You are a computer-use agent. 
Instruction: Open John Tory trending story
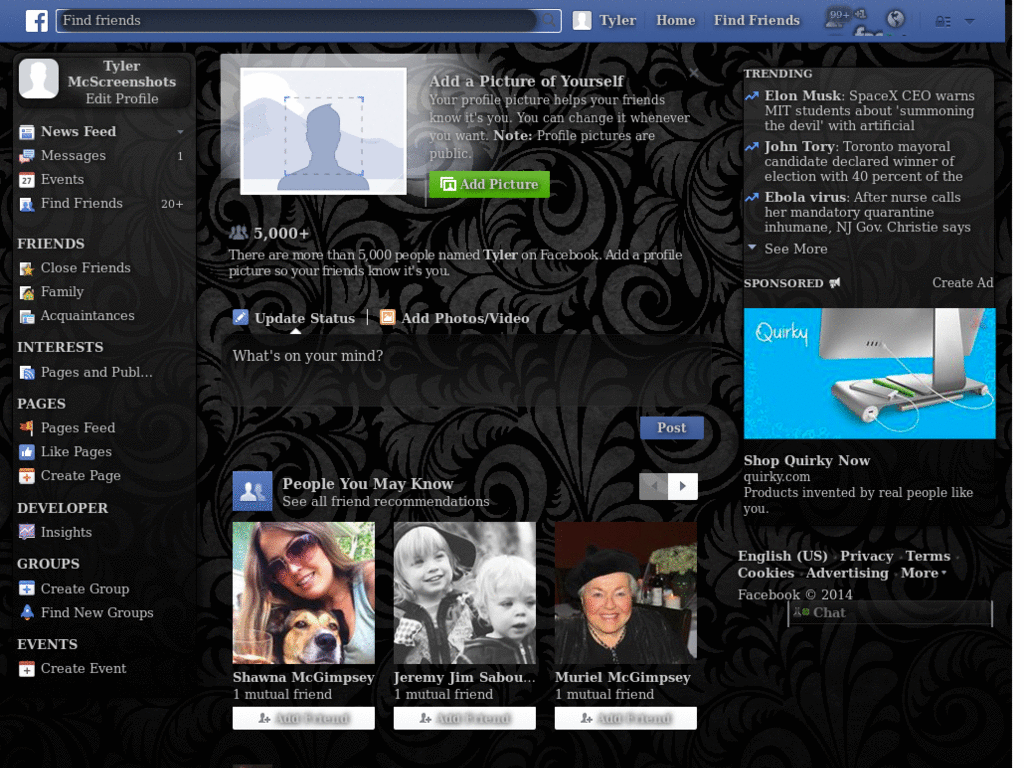click(x=863, y=161)
